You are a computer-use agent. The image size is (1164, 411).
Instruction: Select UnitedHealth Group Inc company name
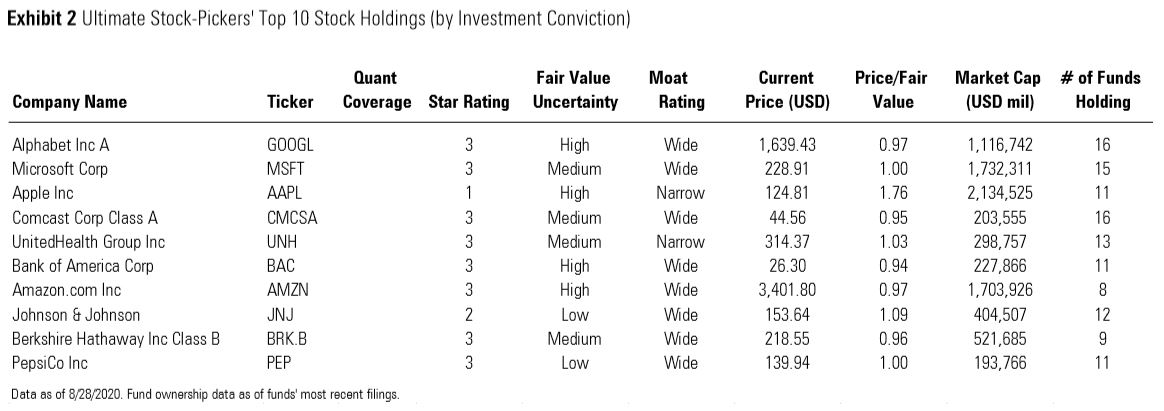pyautogui.click(x=88, y=242)
